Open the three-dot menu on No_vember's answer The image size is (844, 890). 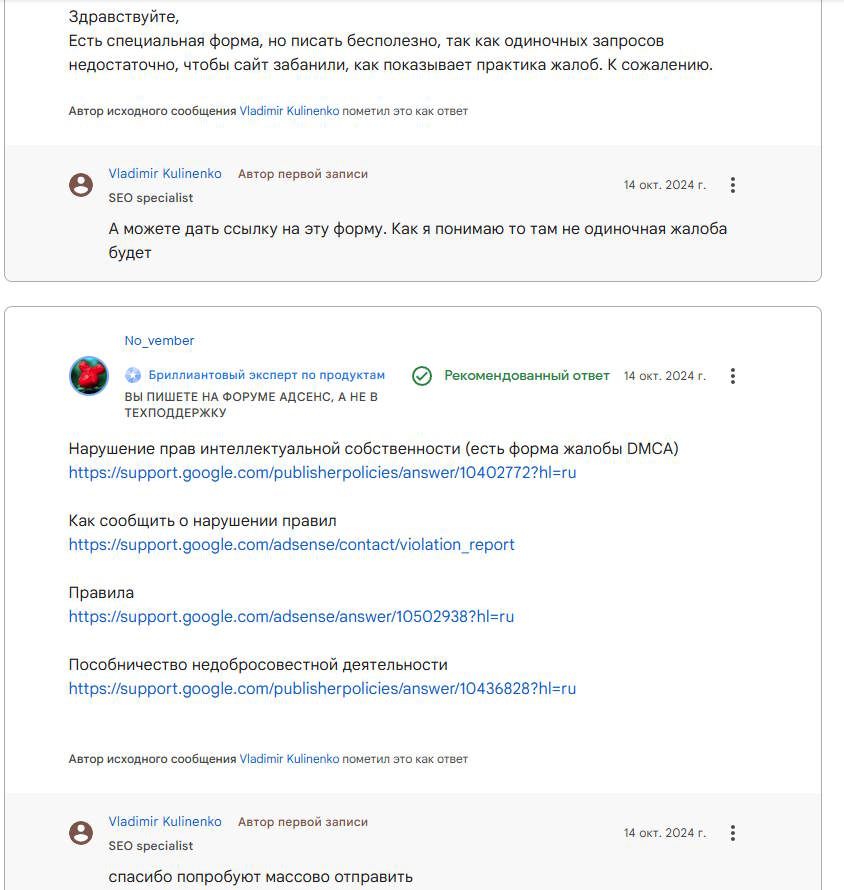coord(733,376)
